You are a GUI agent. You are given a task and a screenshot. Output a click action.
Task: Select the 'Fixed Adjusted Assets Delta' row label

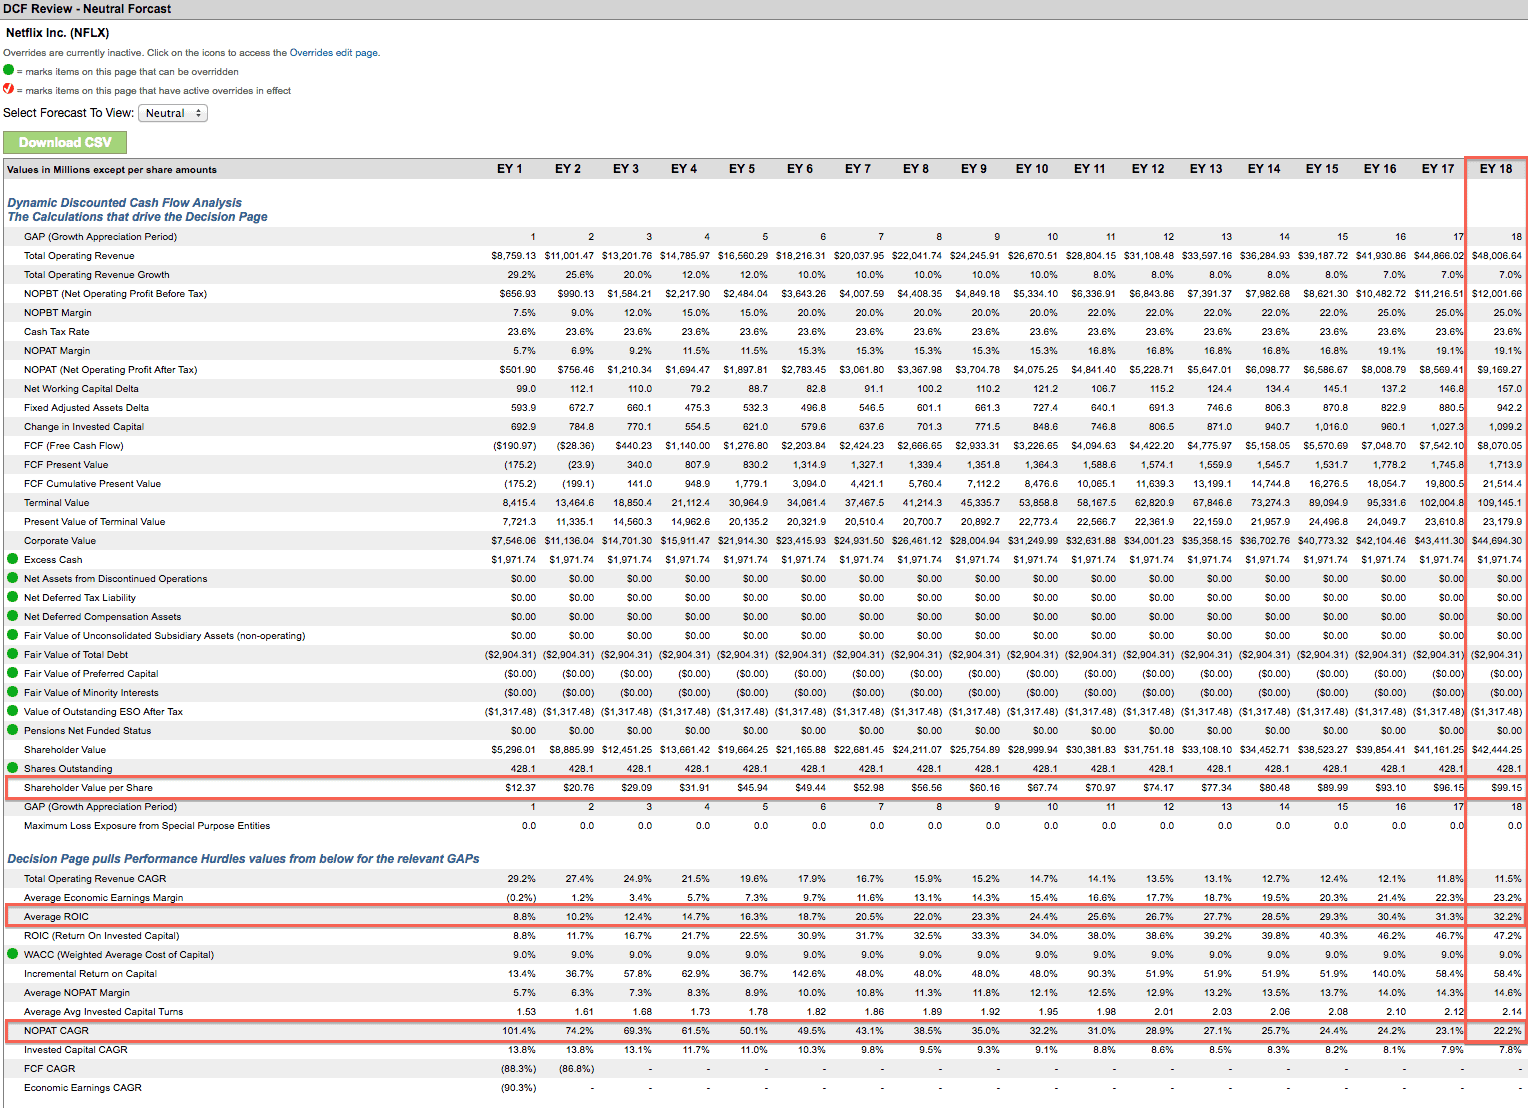click(x=86, y=408)
